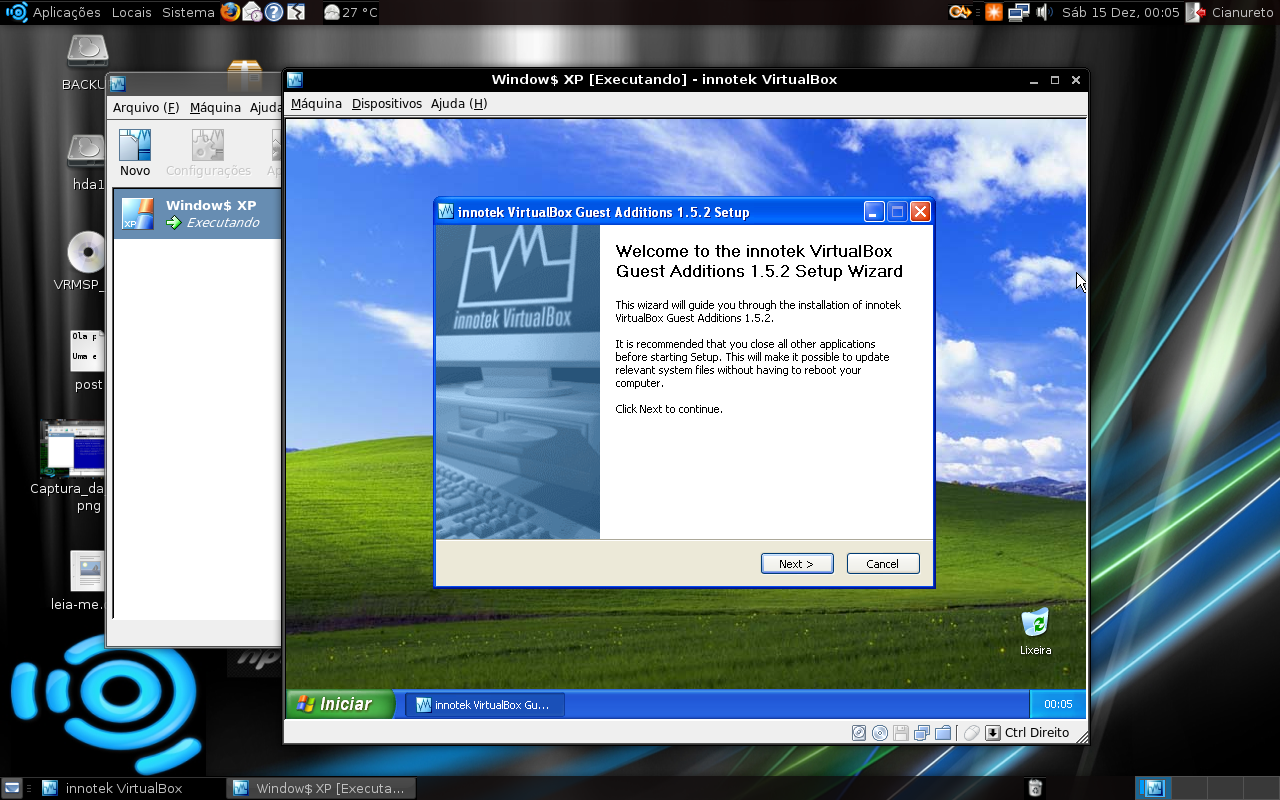Image resolution: width=1280 pixels, height=800 pixels.
Task: Click the network adapter icon in VM status bar
Action: tap(922, 733)
